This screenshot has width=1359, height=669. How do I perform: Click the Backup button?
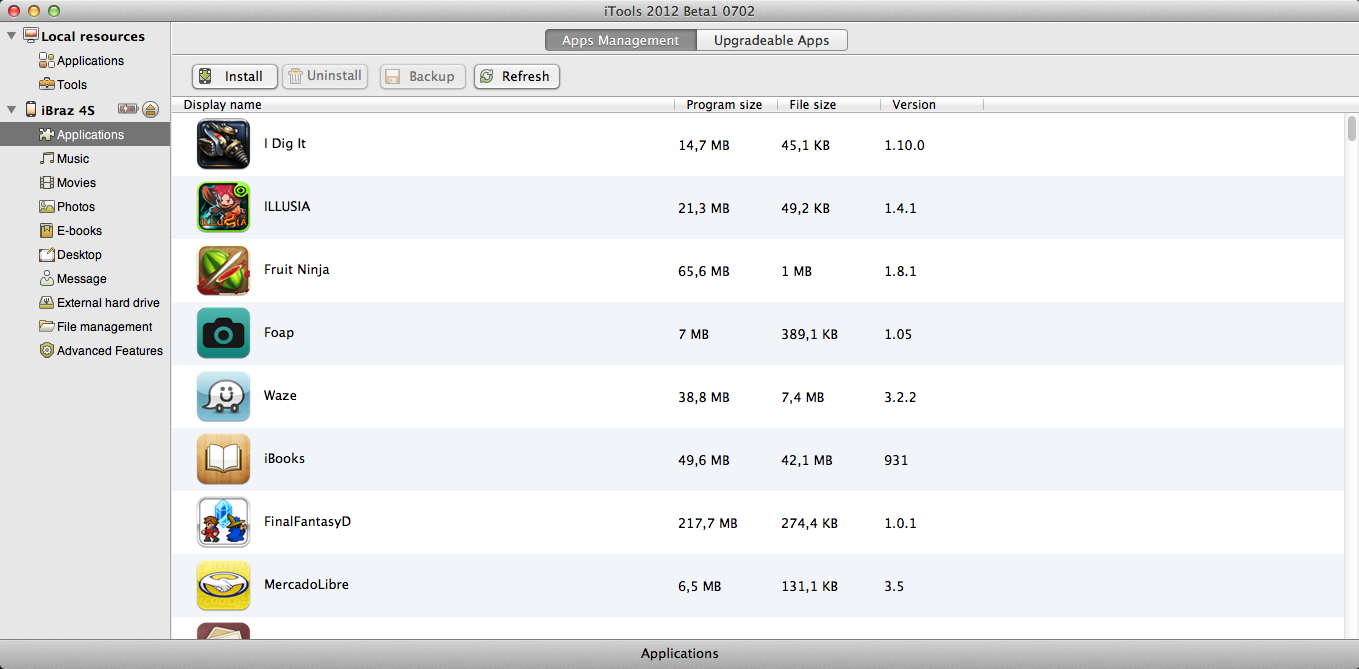422,76
